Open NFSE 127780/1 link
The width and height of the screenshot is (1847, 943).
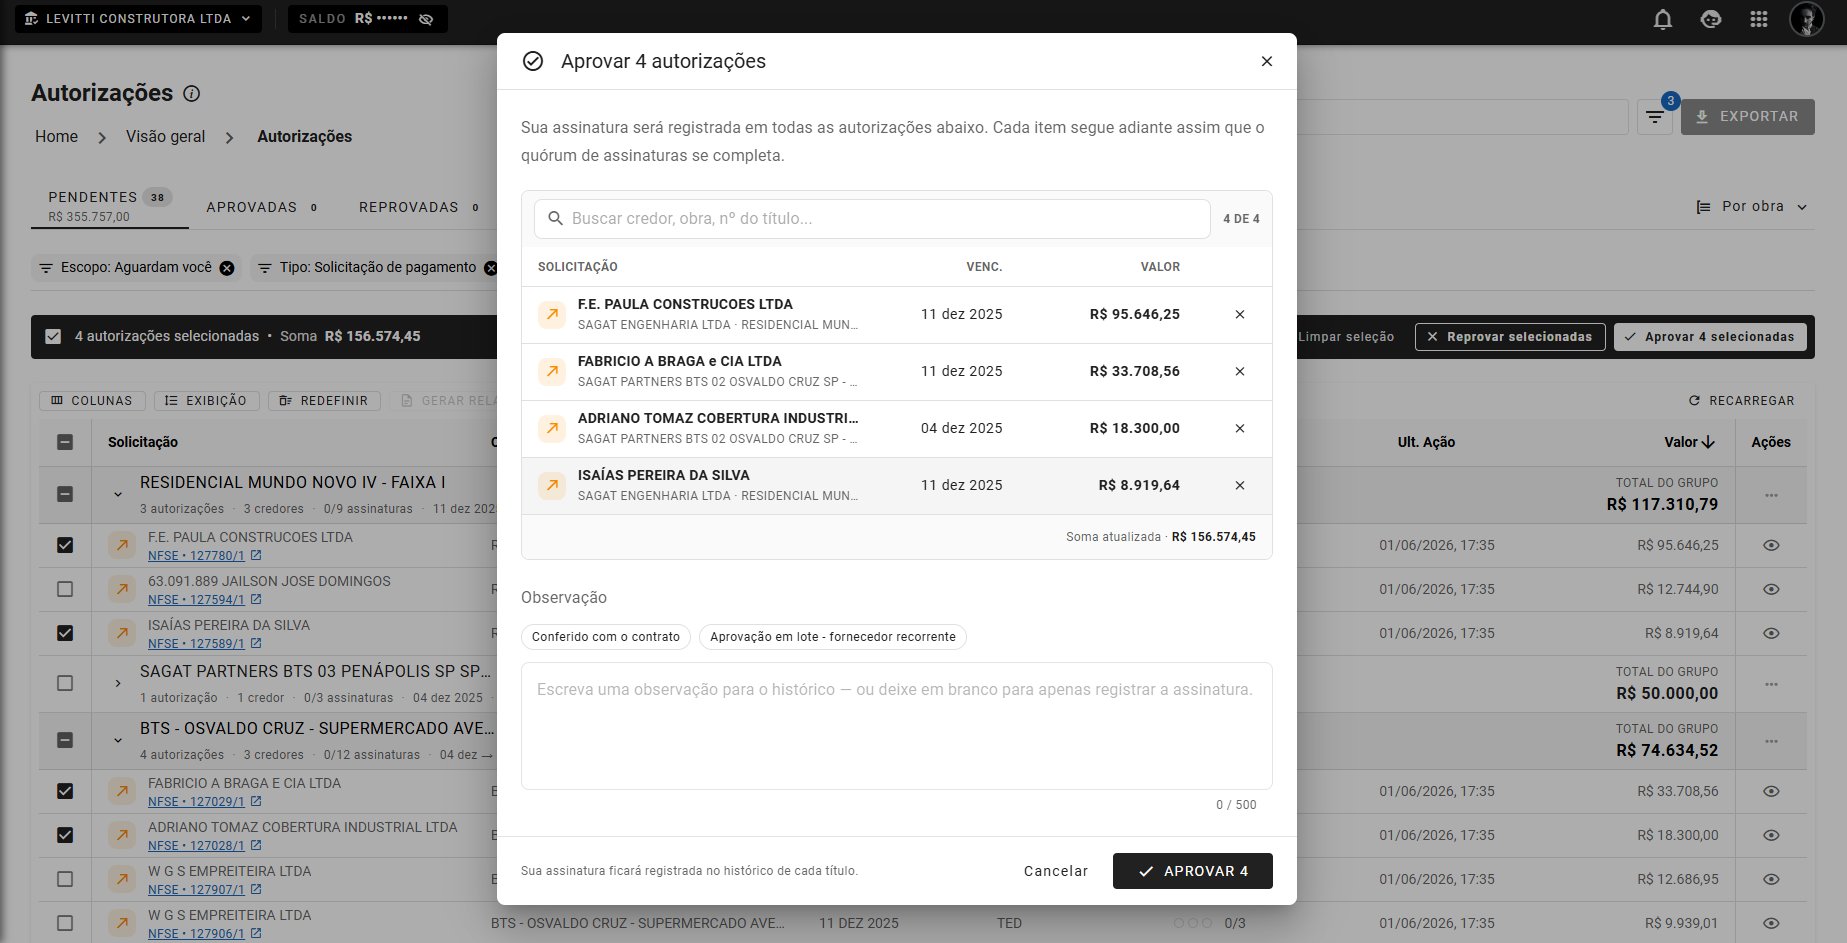coord(196,556)
